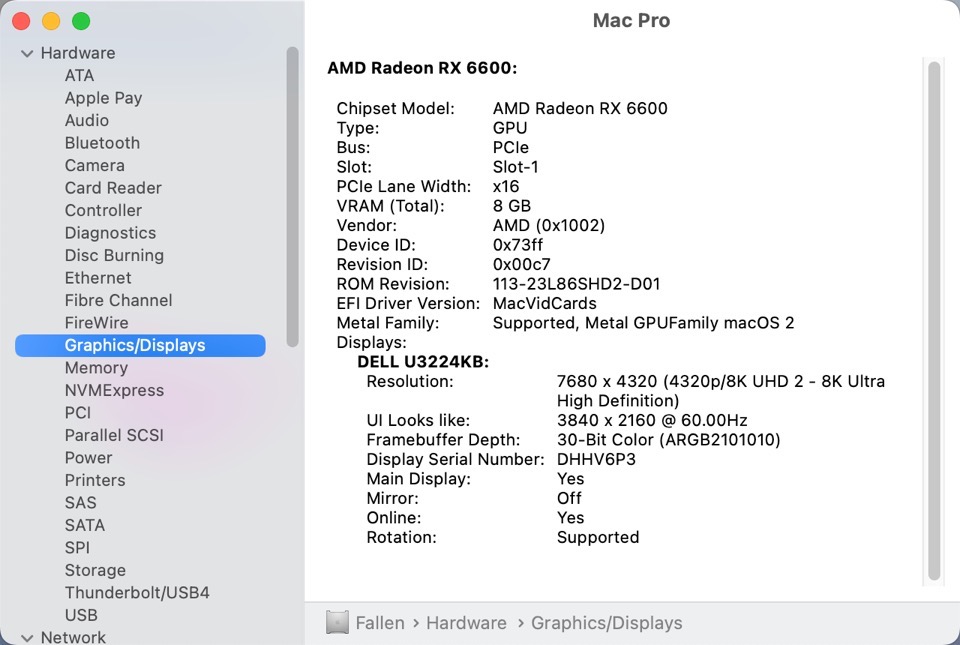Select Bluetooth in the sidebar
Viewport: 960px width, 645px height.
click(x=102, y=143)
